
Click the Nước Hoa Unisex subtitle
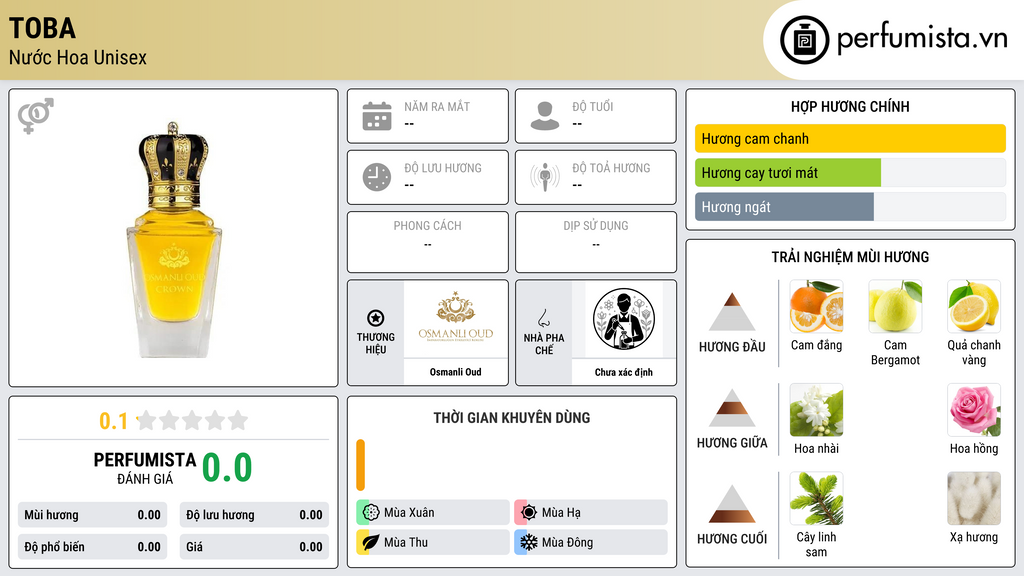(x=78, y=57)
